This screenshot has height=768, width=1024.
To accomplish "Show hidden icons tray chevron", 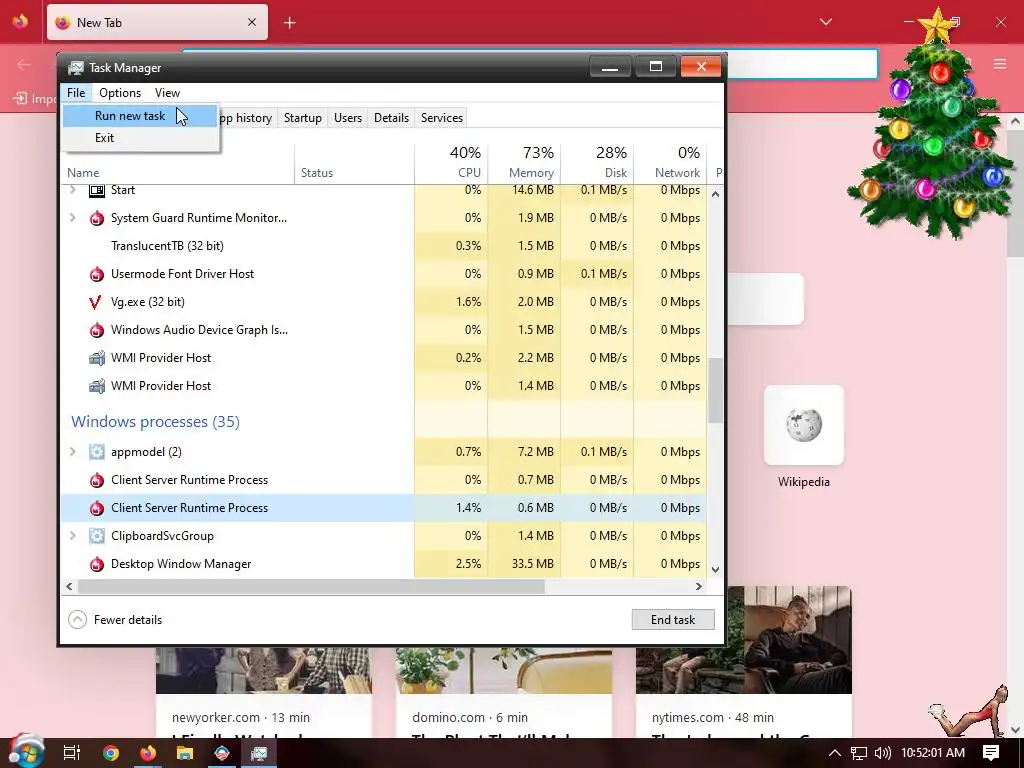I will (x=835, y=753).
